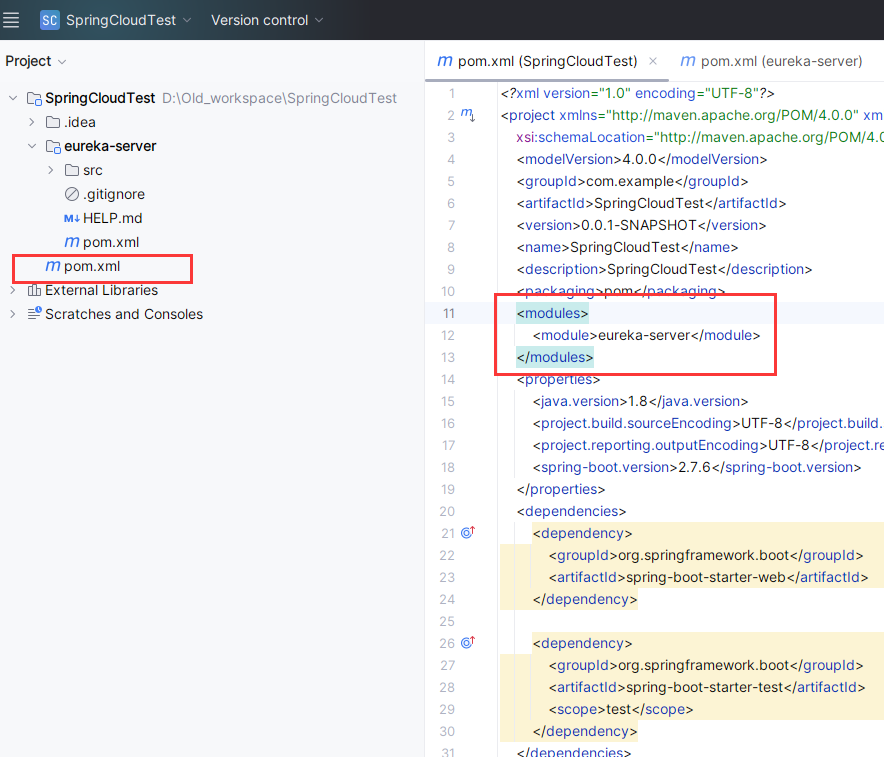Click the Maven gutter icon on line 2
Viewport: 884px width, 757px height.
point(467,116)
